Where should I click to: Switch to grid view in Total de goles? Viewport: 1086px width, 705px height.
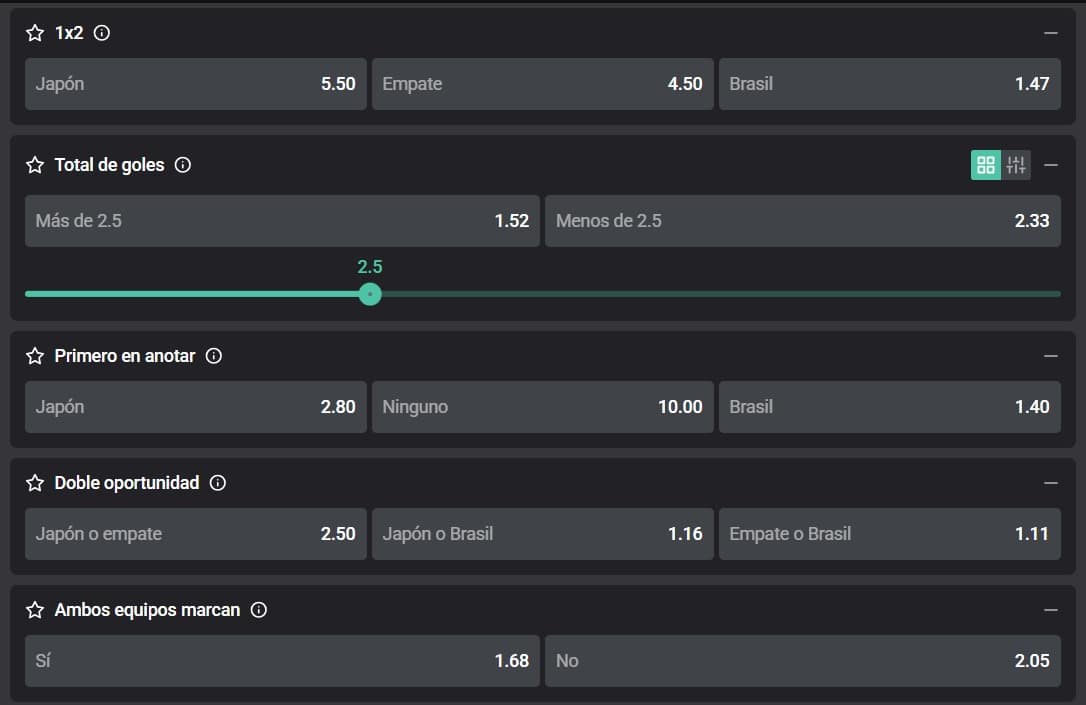point(986,165)
